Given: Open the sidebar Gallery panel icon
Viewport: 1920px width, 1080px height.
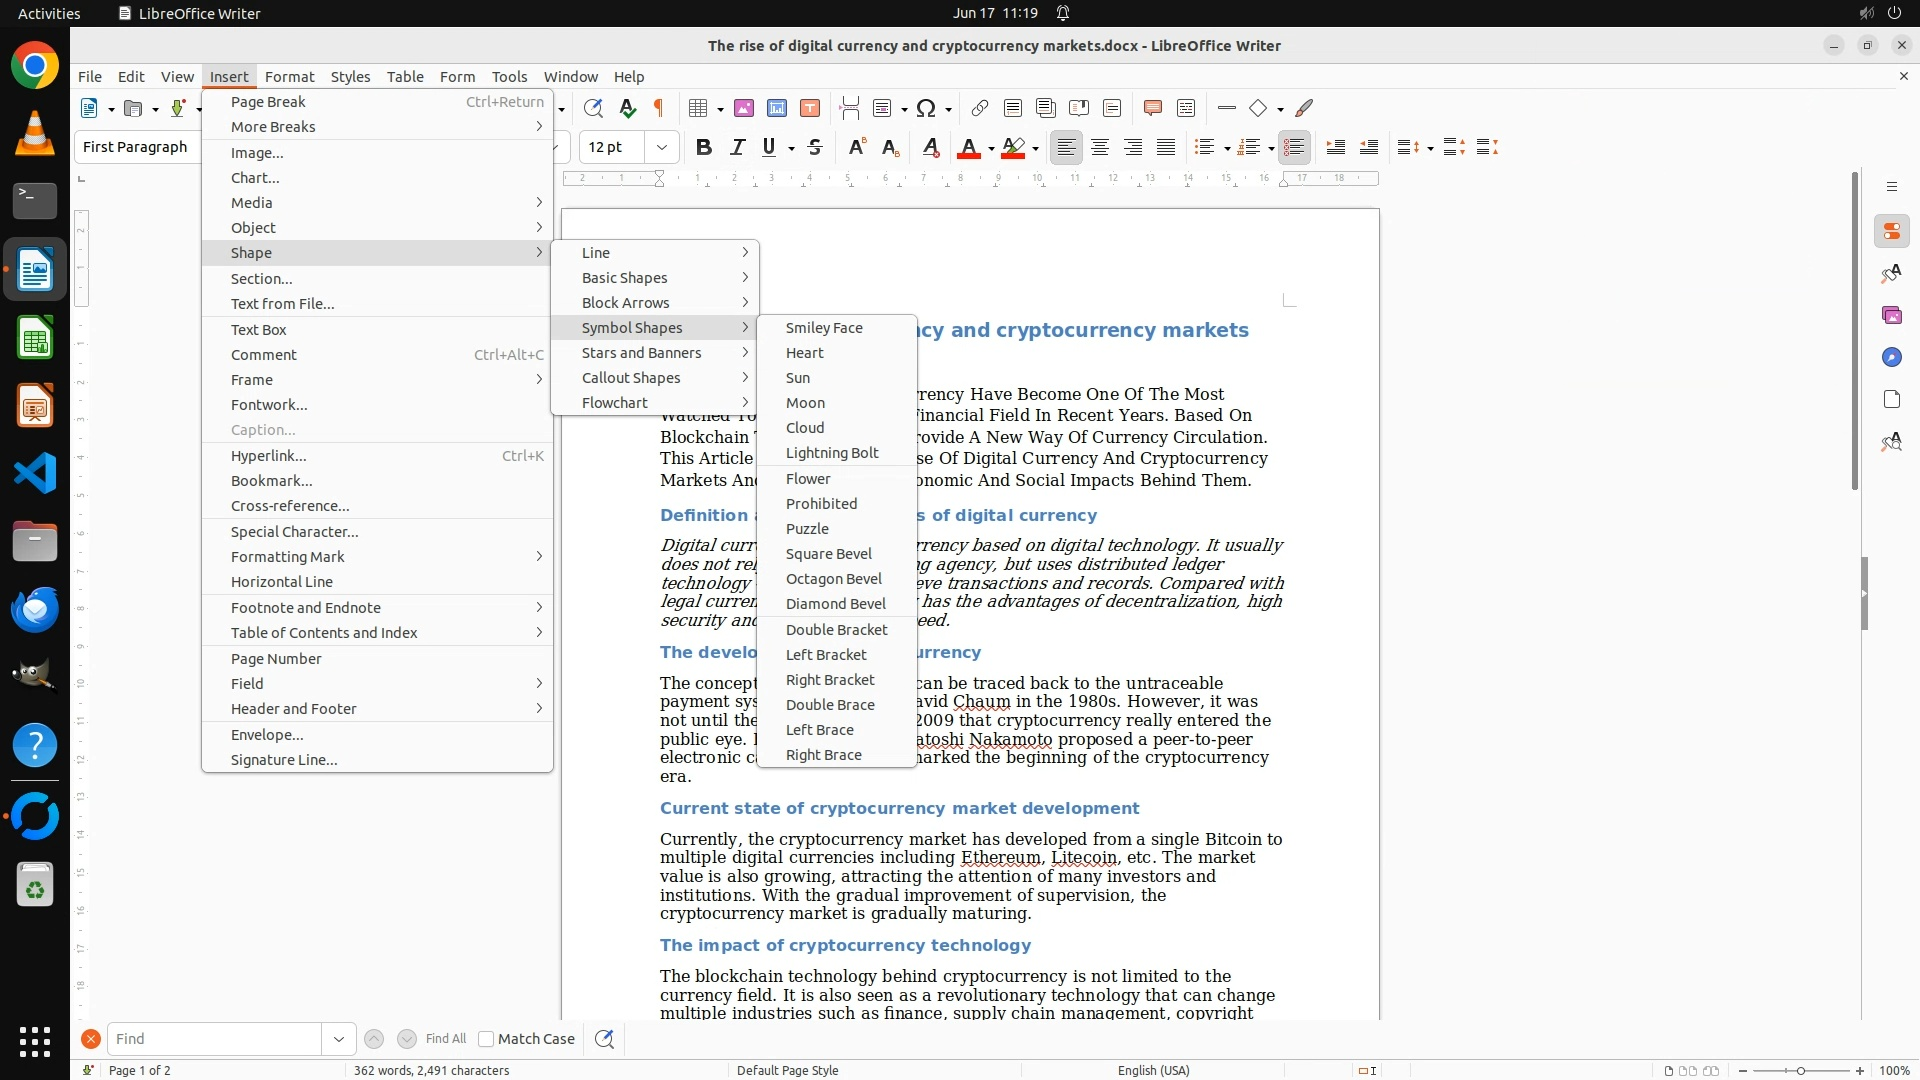Looking at the screenshot, I should coord(1891,315).
